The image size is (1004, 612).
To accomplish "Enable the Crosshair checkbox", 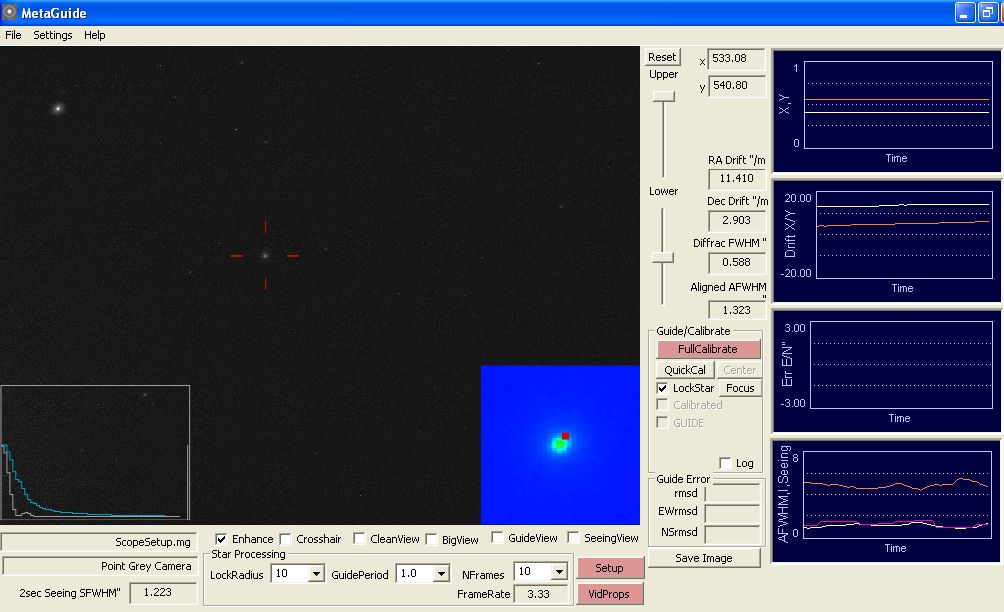I will 286,539.
